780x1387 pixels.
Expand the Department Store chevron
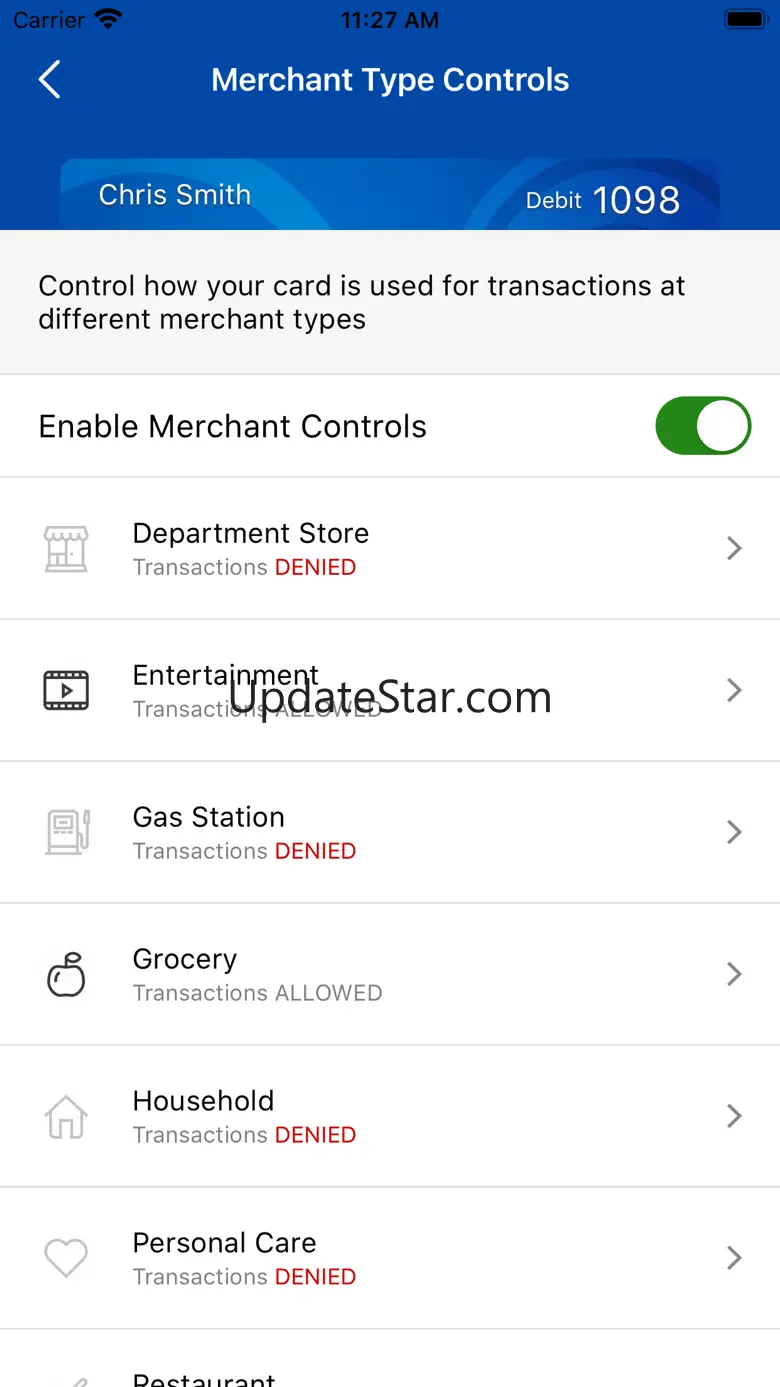[734, 548]
